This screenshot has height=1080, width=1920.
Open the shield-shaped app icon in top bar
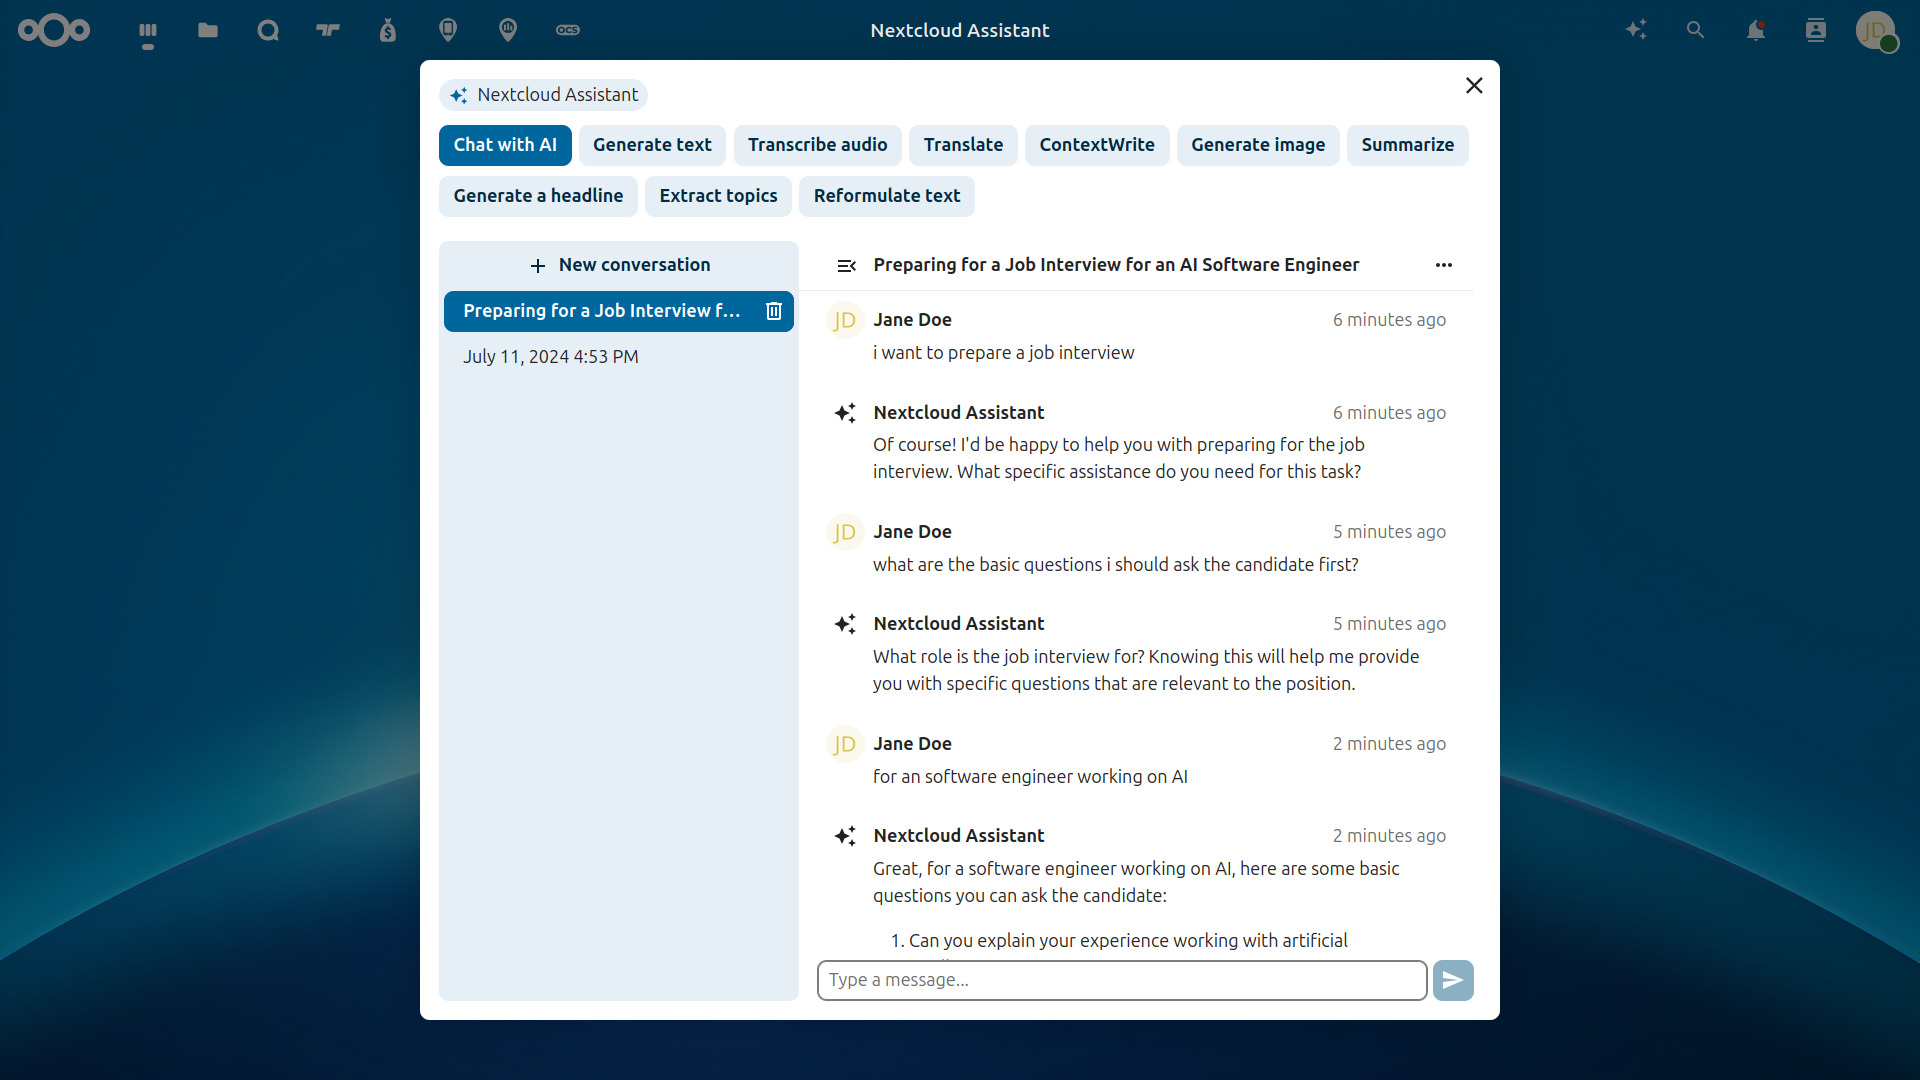click(x=448, y=30)
